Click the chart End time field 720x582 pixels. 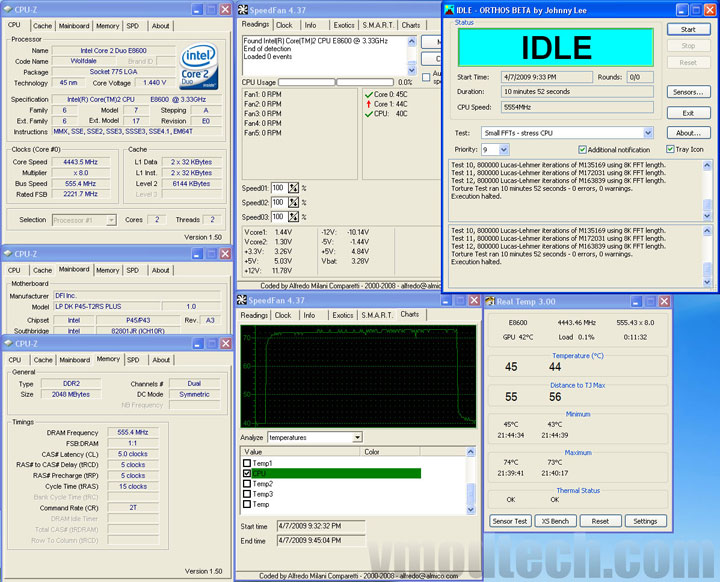(x=321, y=541)
